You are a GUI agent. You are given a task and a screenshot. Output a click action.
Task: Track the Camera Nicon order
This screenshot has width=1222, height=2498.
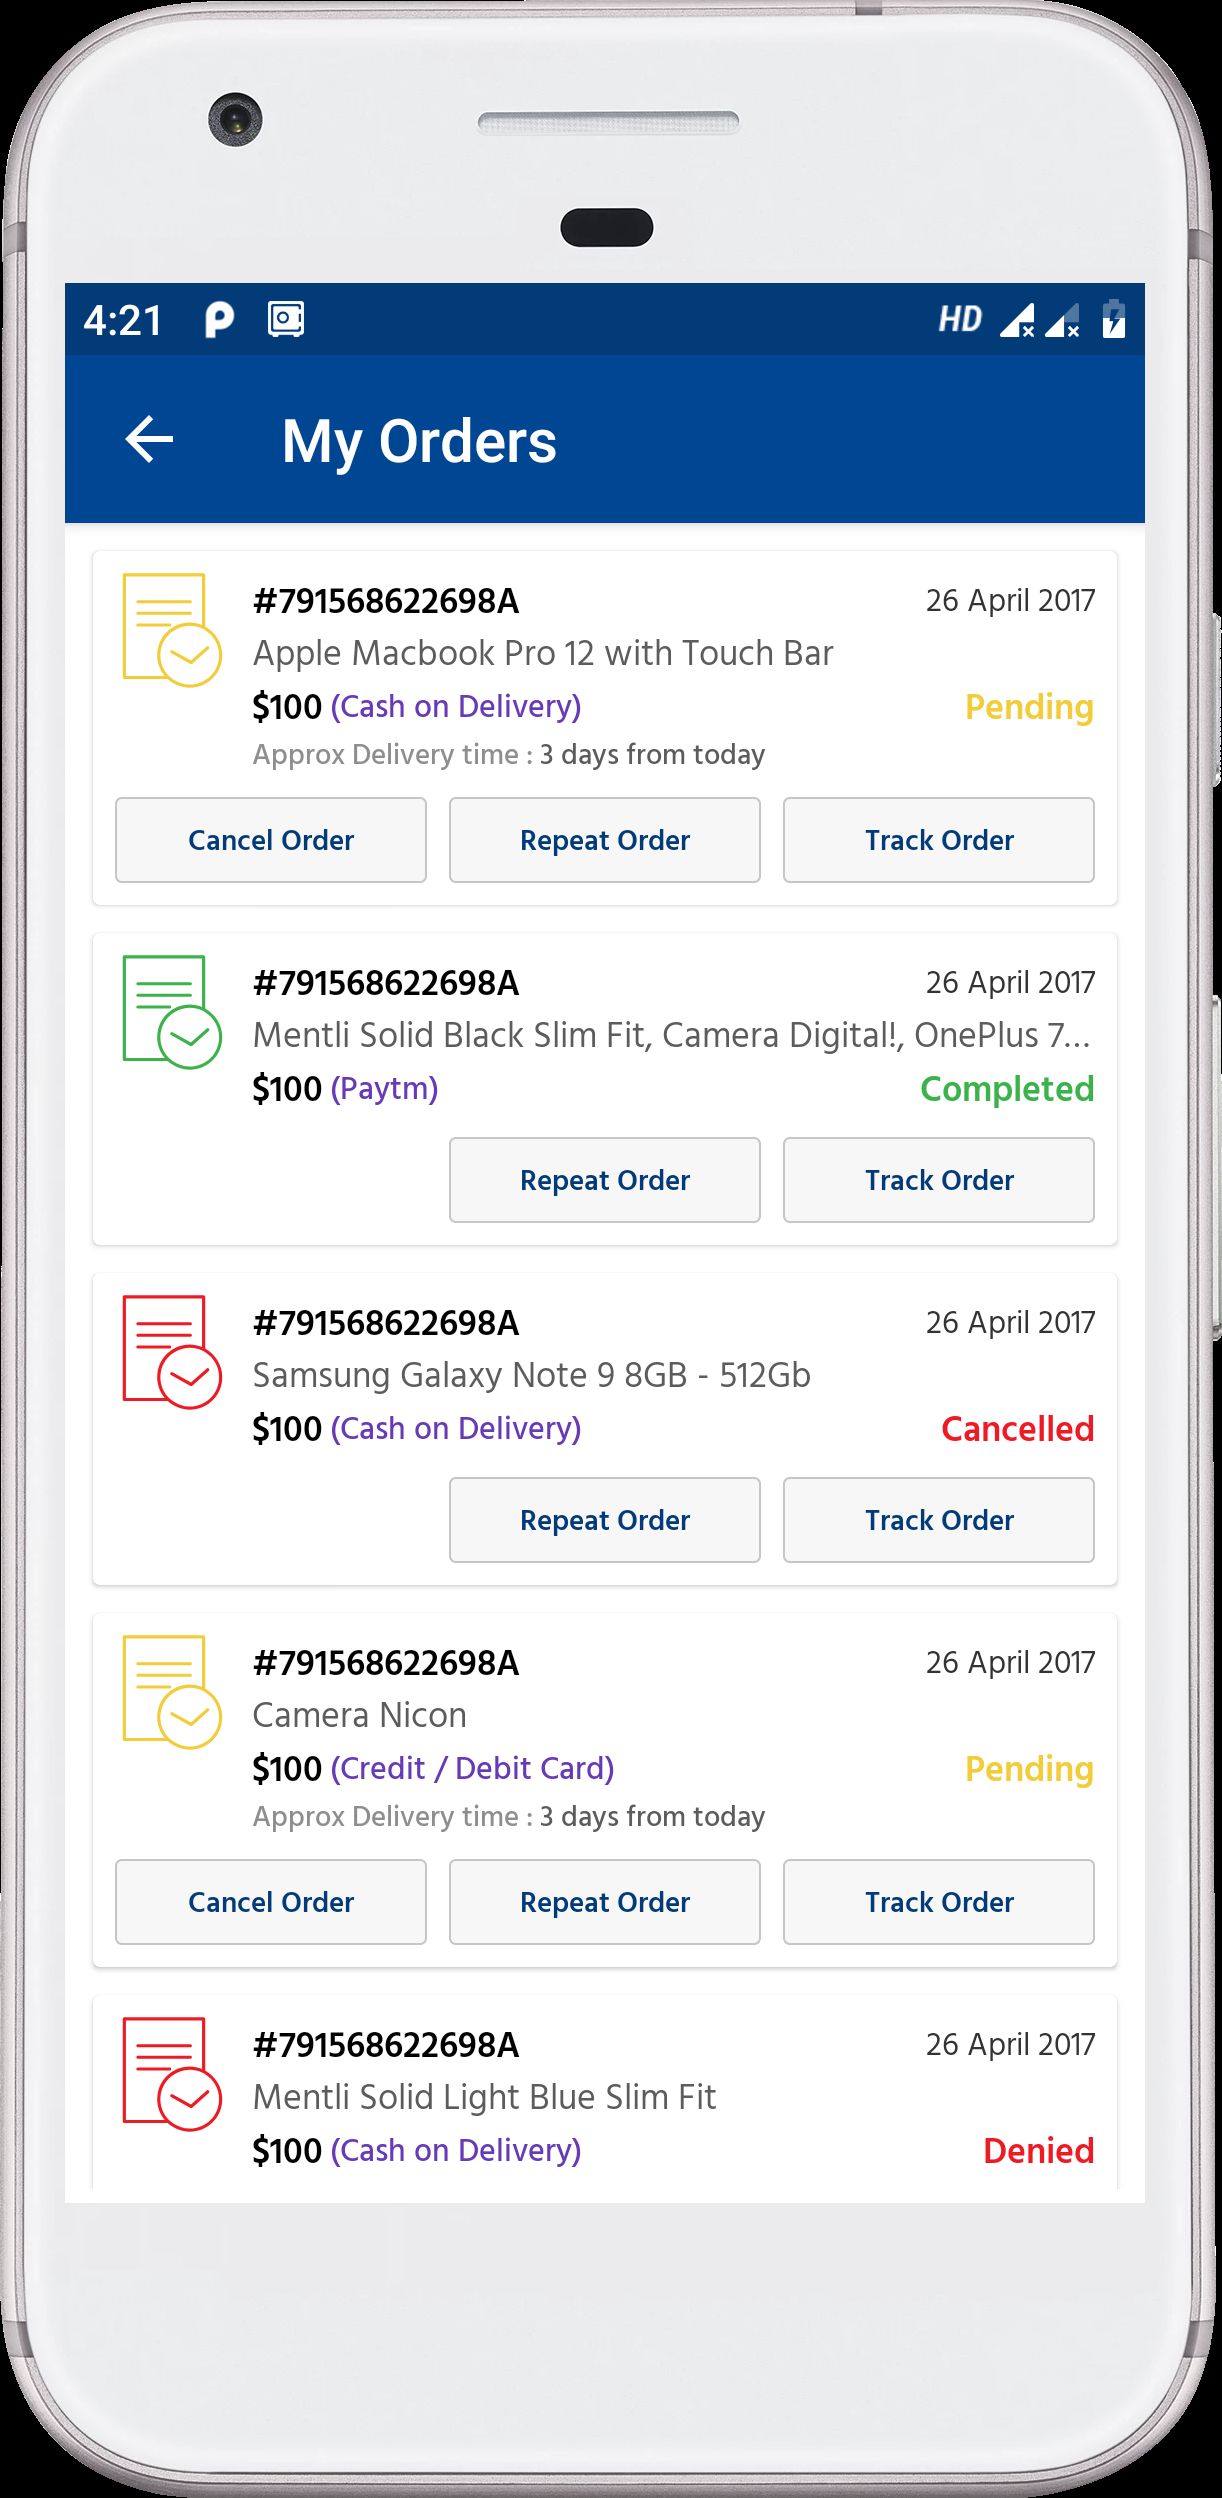pyautogui.click(x=939, y=1902)
